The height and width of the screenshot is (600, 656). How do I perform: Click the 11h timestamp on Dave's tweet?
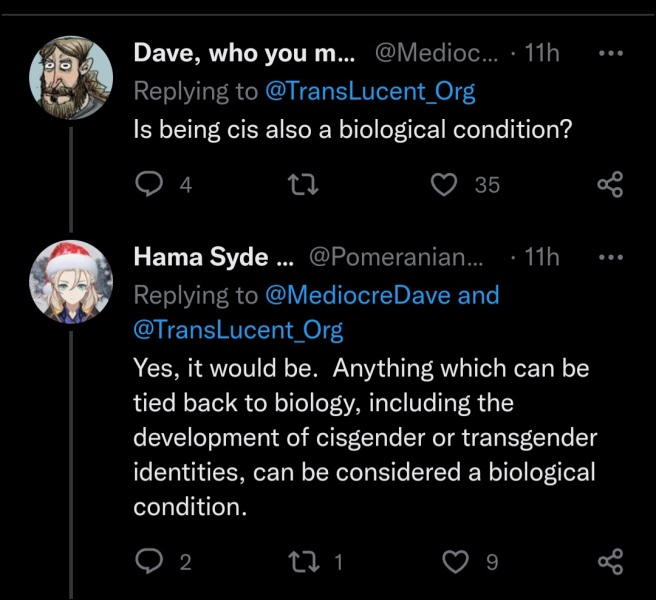pos(542,54)
